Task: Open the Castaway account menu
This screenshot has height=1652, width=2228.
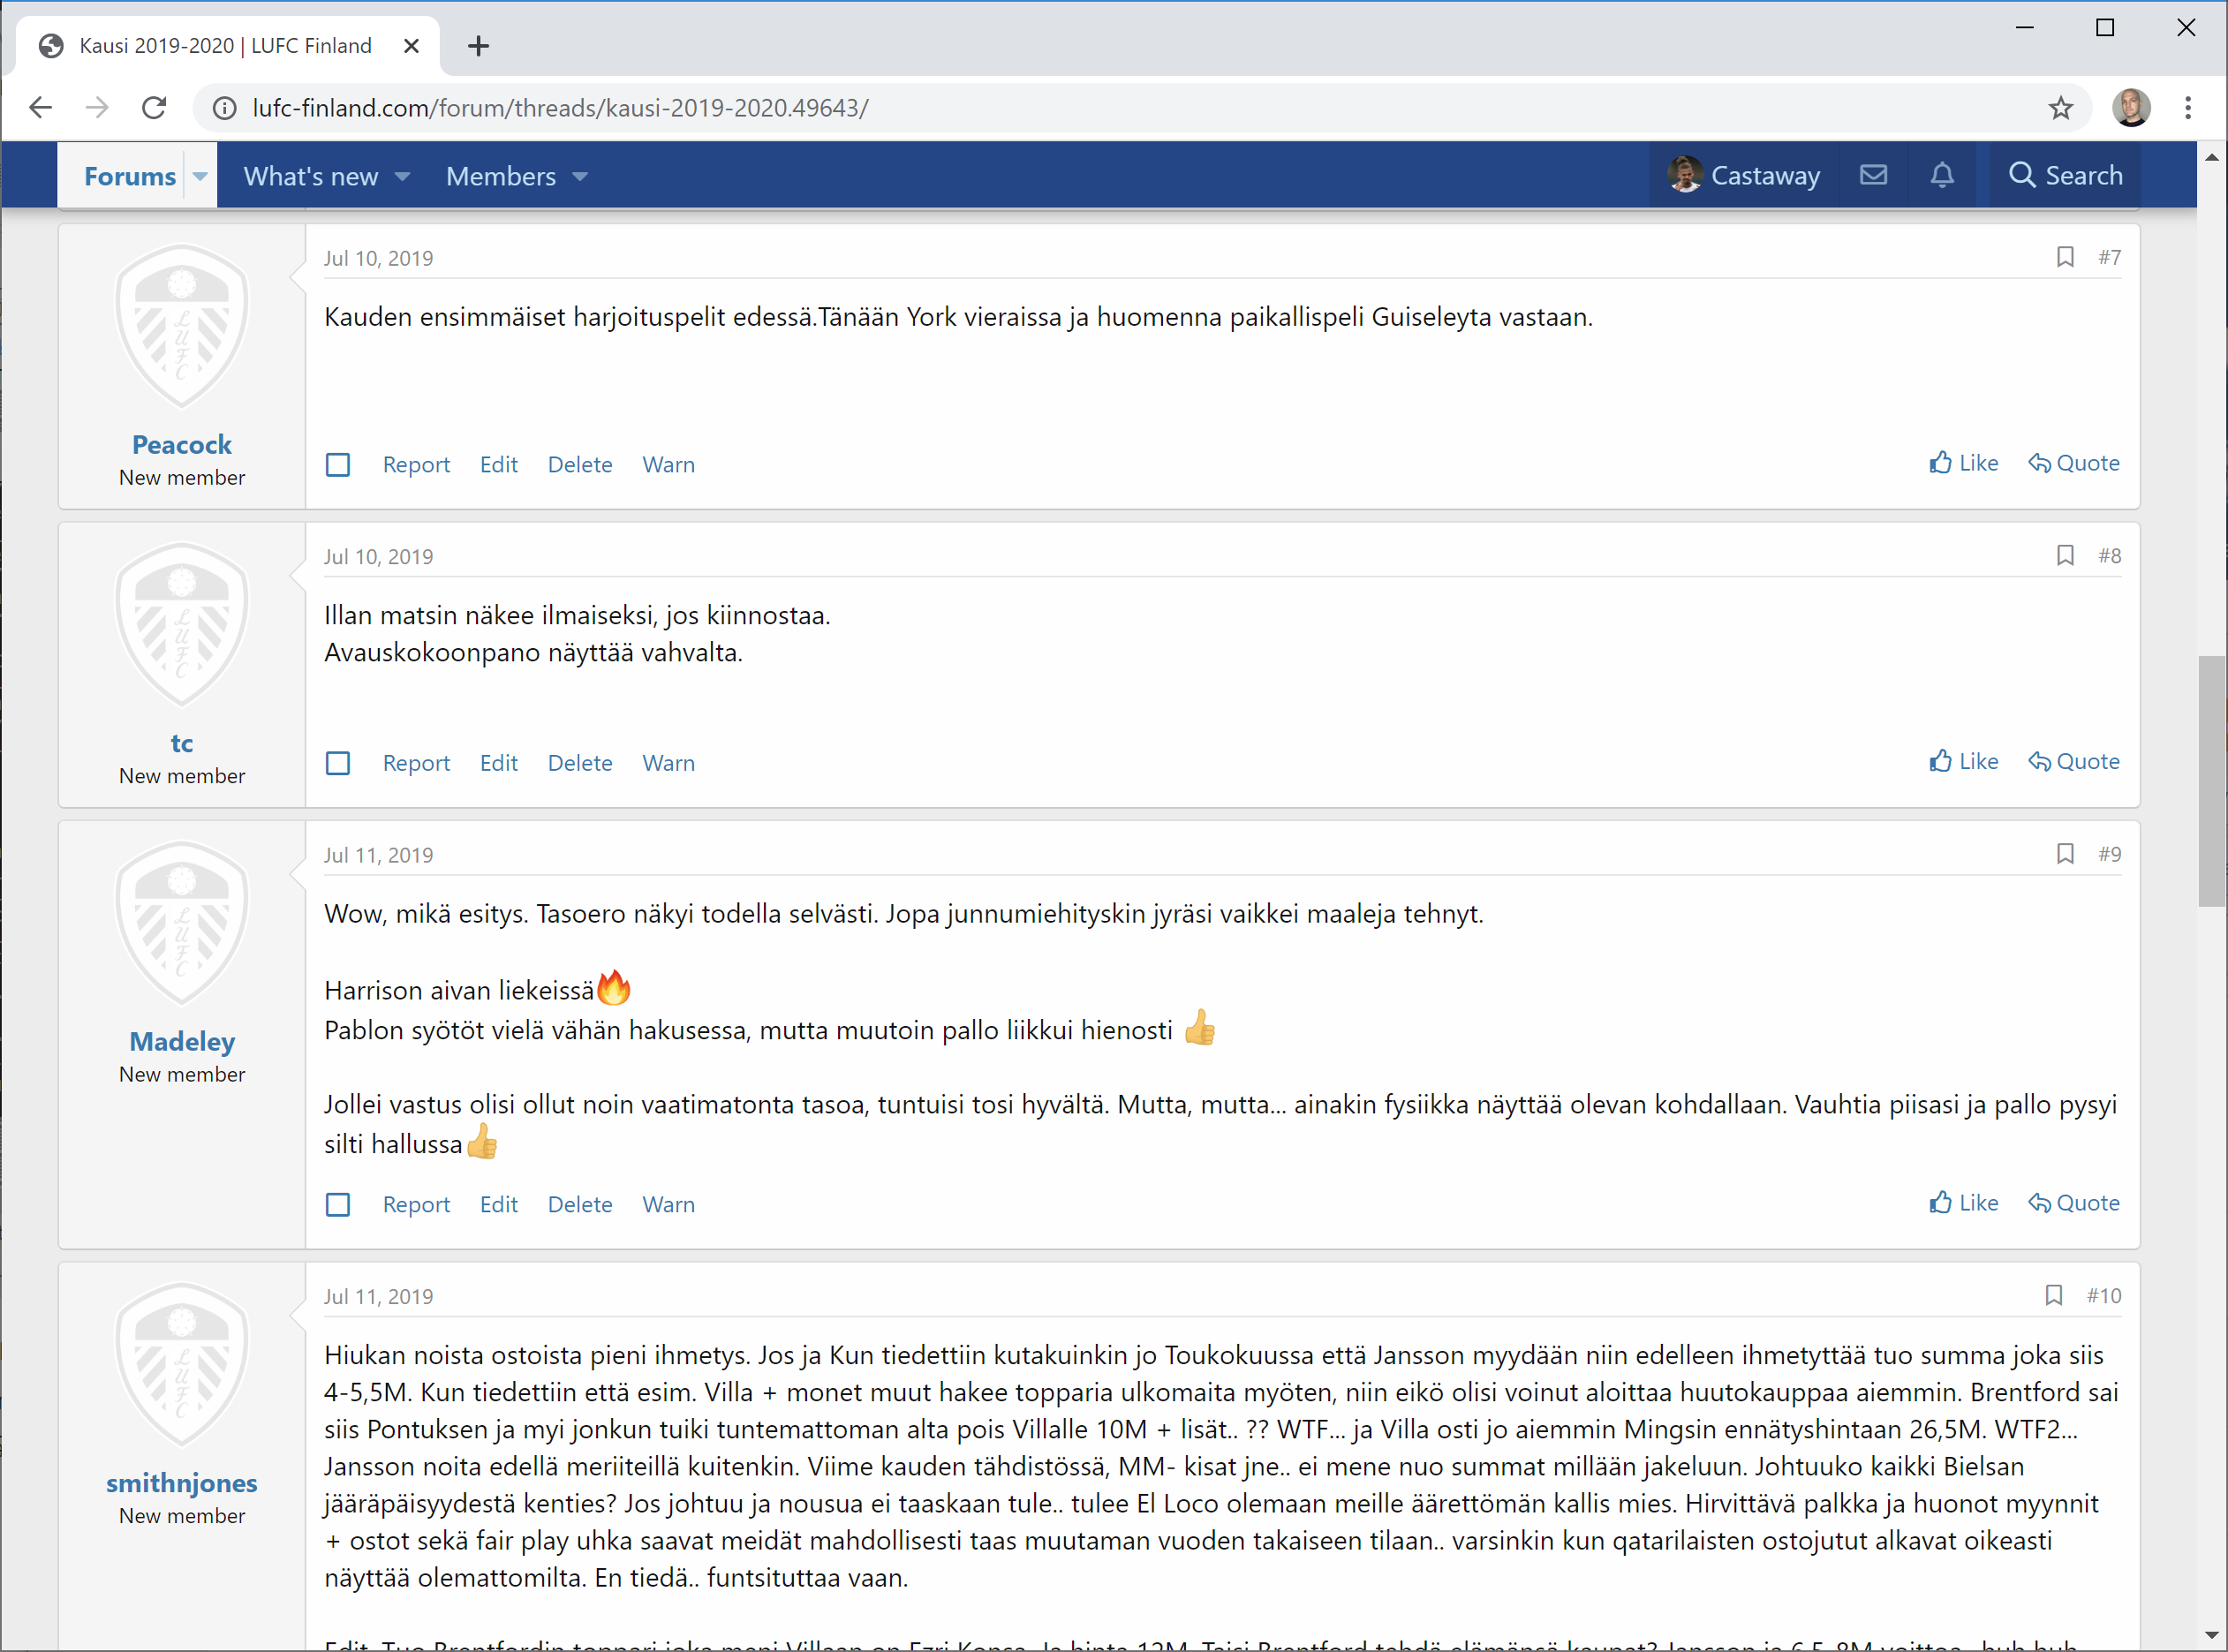Action: [x=1743, y=175]
